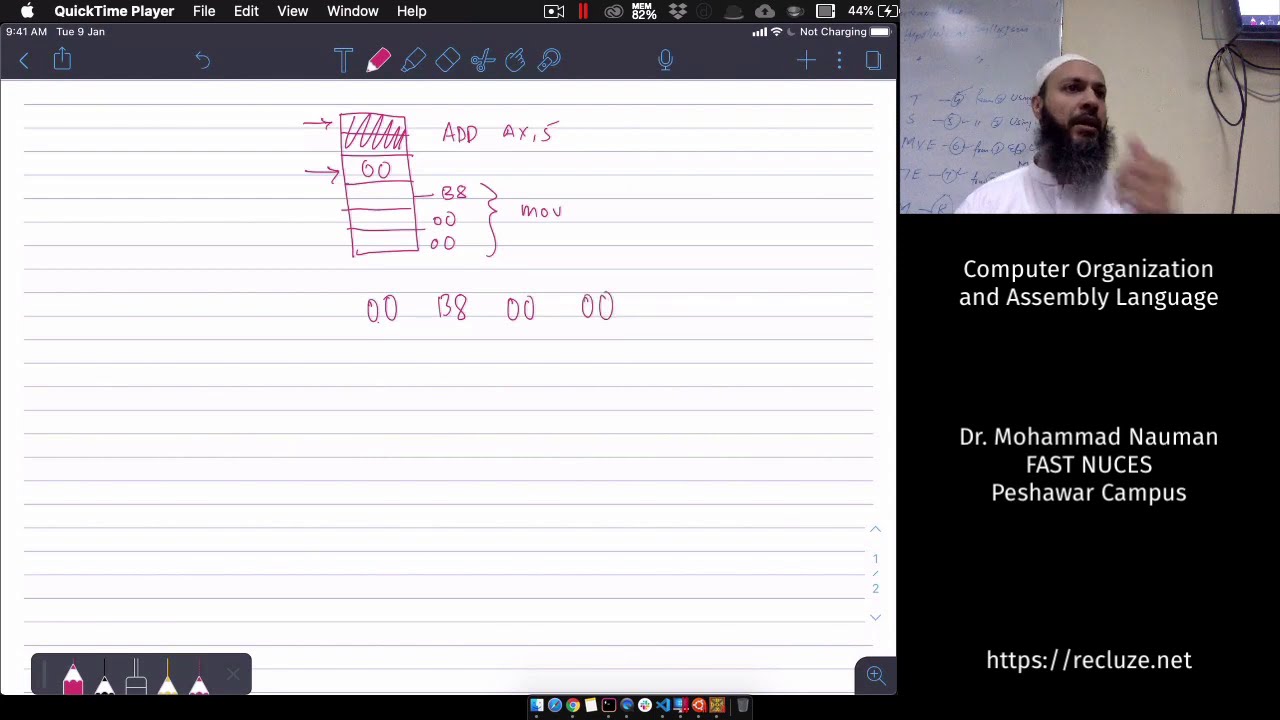Click the hat-shaped menu bar icon
The width and height of the screenshot is (1280, 720).
(734, 11)
